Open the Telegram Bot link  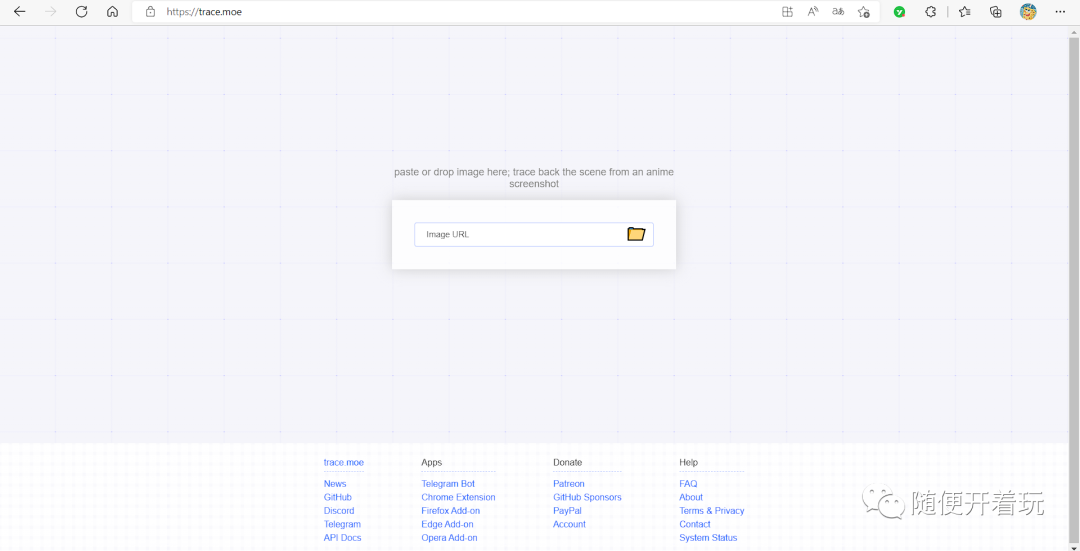pyautogui.click(x=448, y=484)
